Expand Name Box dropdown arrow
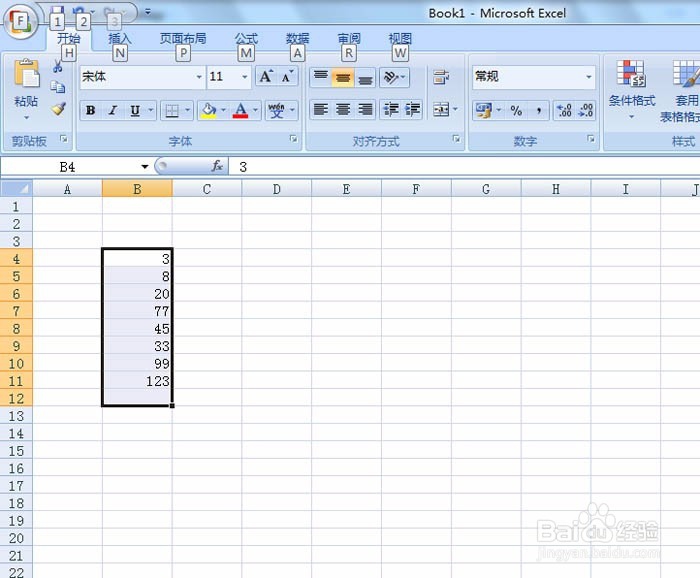The width and height of the screenshot is (700, 578). click(x=145, y=167)
